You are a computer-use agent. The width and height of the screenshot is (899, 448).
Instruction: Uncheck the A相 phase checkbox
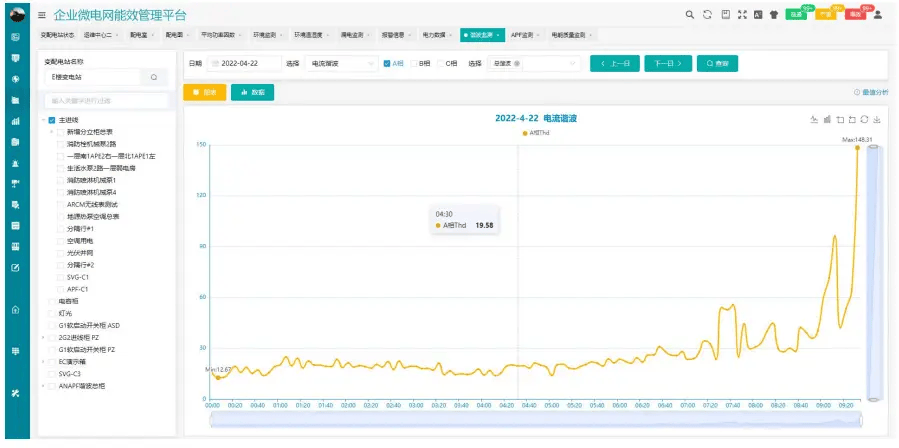tap(387, 63)
